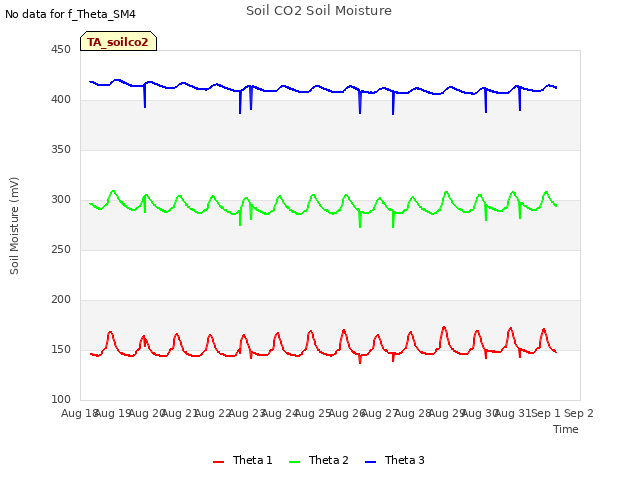
Task: Click the green Theta 2 legend swatch
Action: [294, 462]
